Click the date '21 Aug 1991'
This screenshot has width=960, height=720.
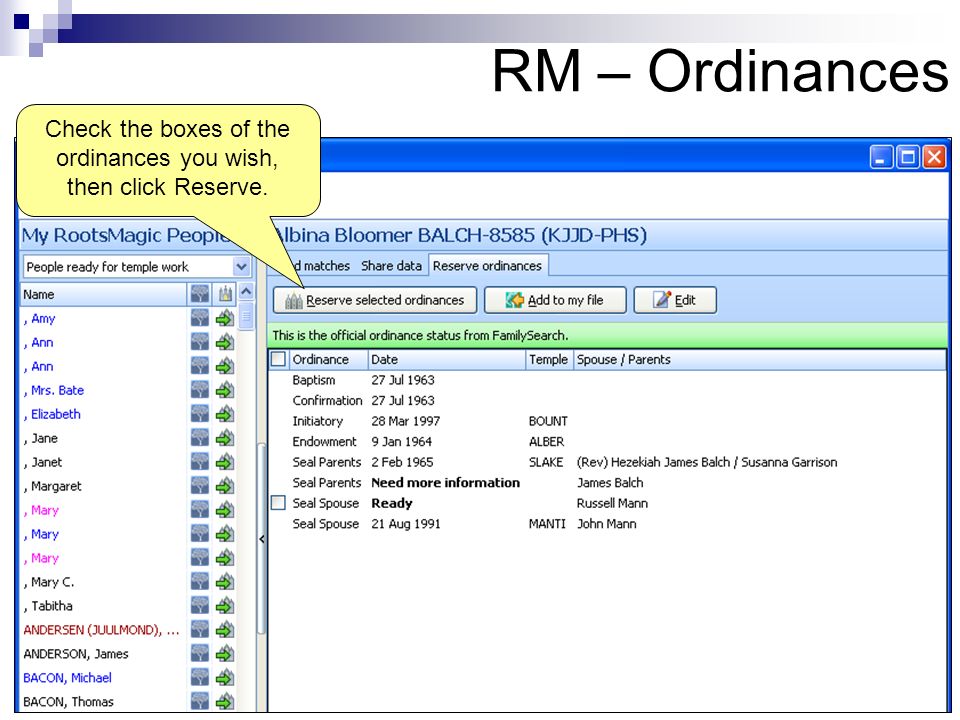405,523
